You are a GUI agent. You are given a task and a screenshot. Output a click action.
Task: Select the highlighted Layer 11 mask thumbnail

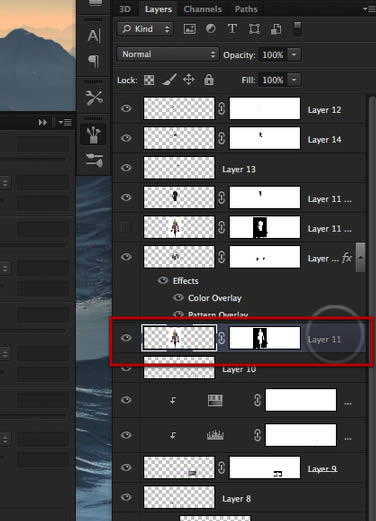(265, 338)
